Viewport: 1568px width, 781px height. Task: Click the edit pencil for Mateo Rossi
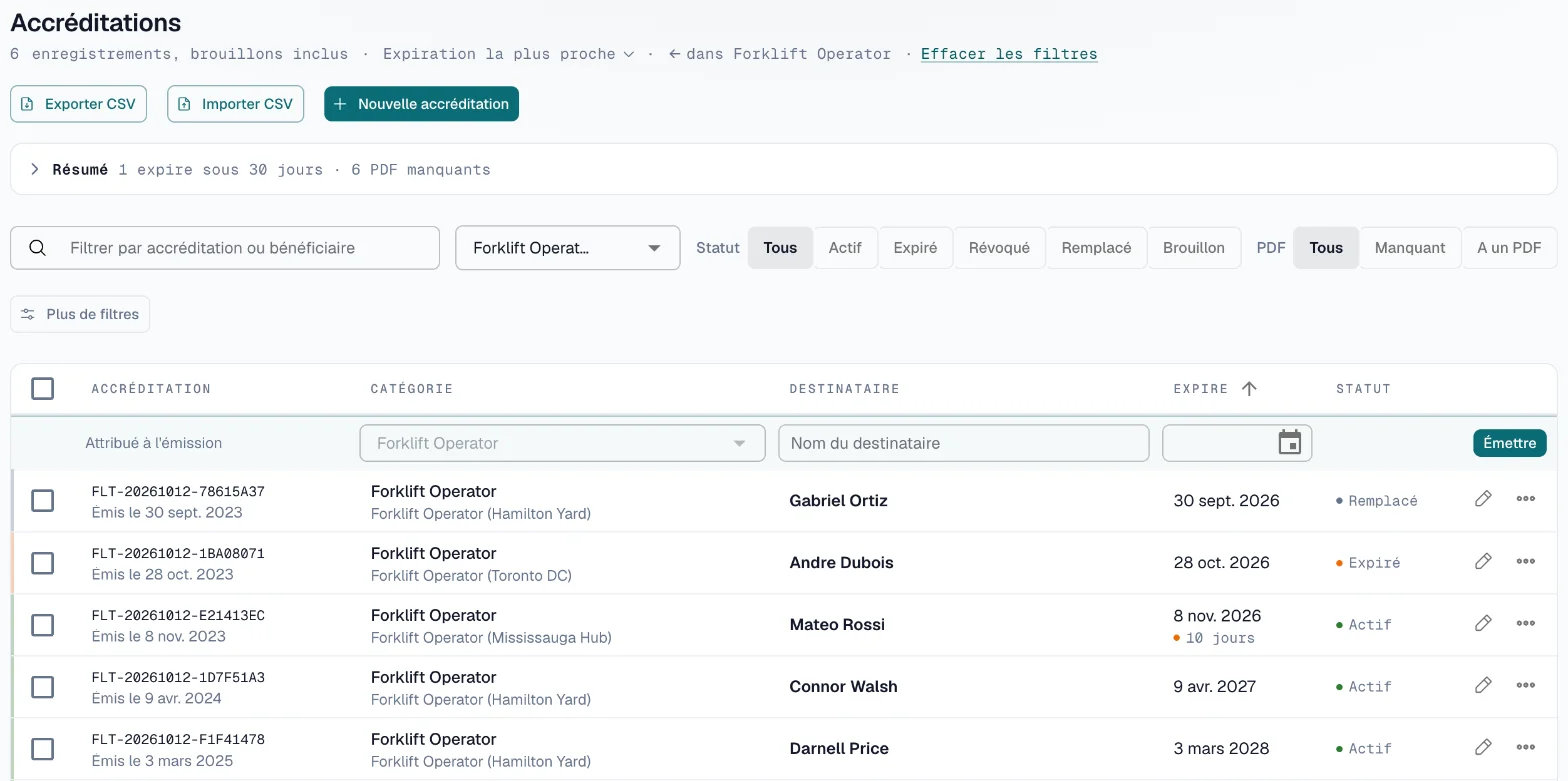point(1483,623)
